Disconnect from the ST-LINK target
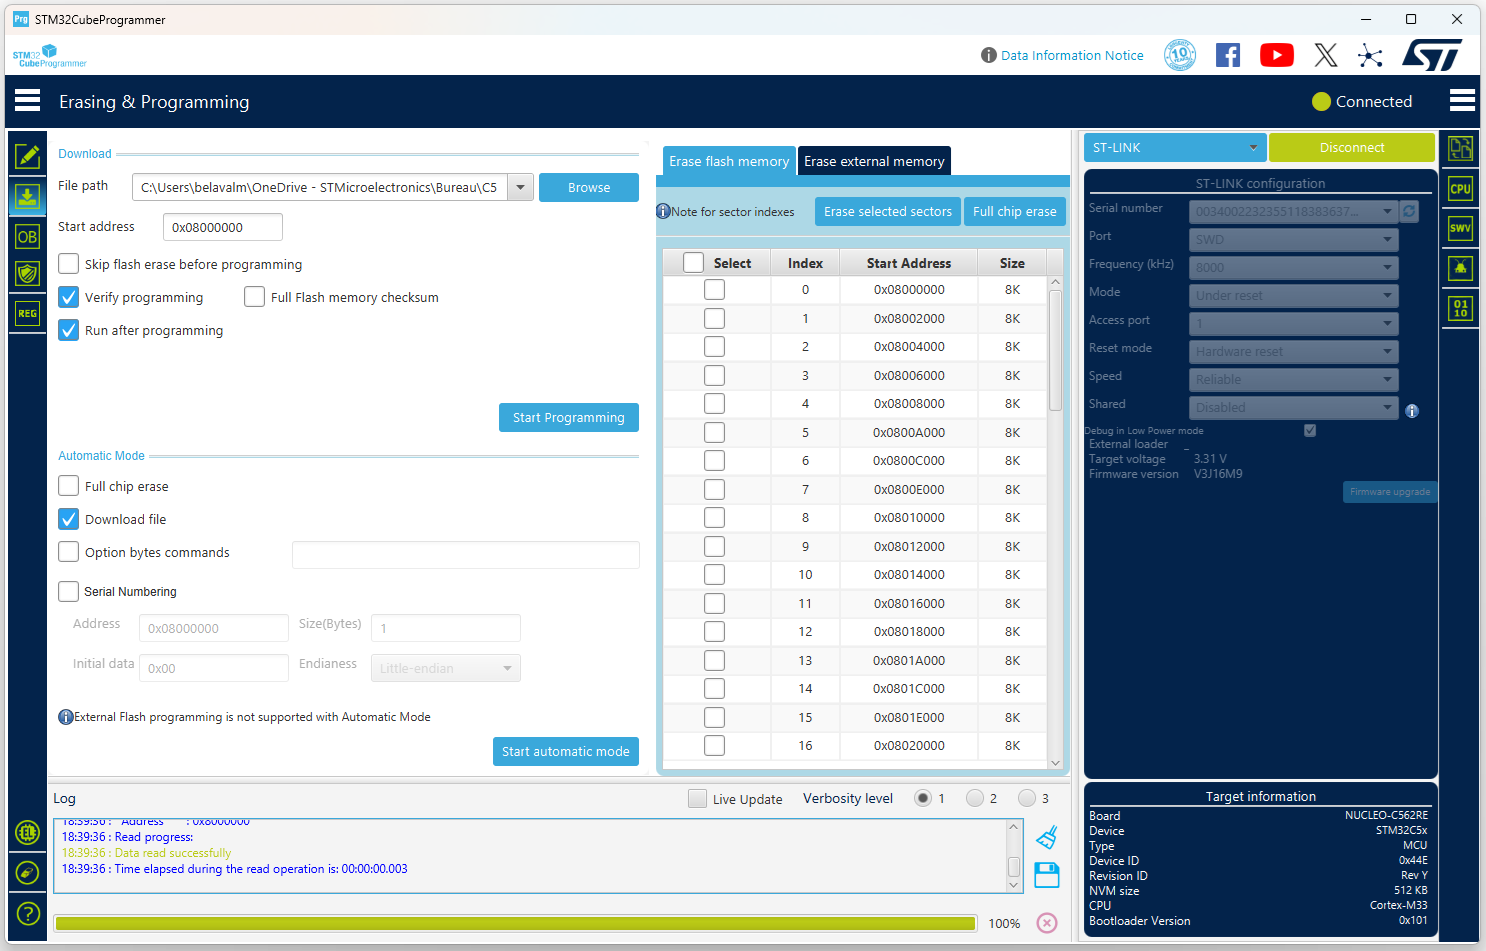This screenshot has width=1486, height=951. [x=1352, y=147]
